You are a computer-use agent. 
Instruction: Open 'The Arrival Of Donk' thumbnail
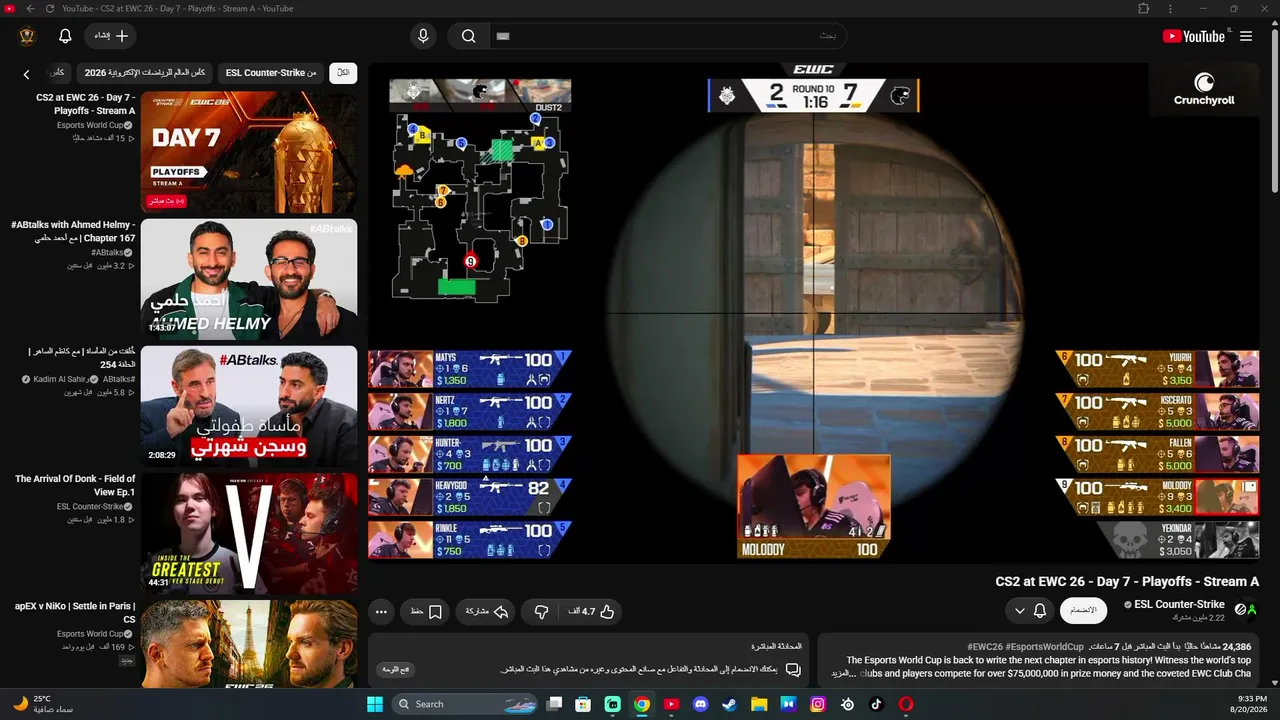click(249, 534)
